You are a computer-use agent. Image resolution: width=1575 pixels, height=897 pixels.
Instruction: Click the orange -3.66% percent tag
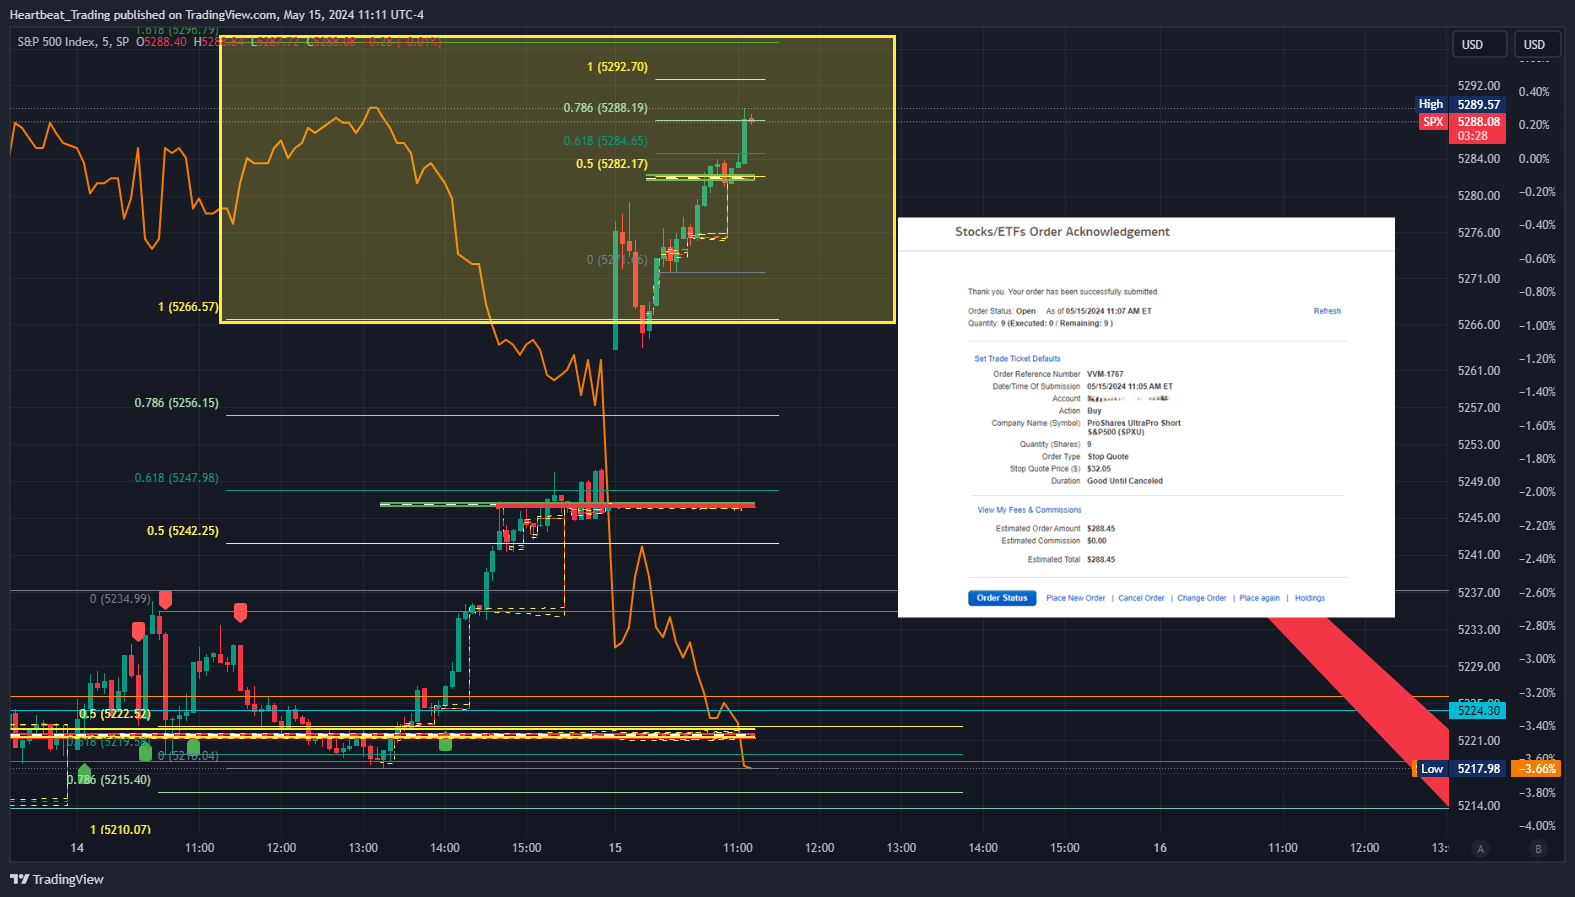(1535, 769)
